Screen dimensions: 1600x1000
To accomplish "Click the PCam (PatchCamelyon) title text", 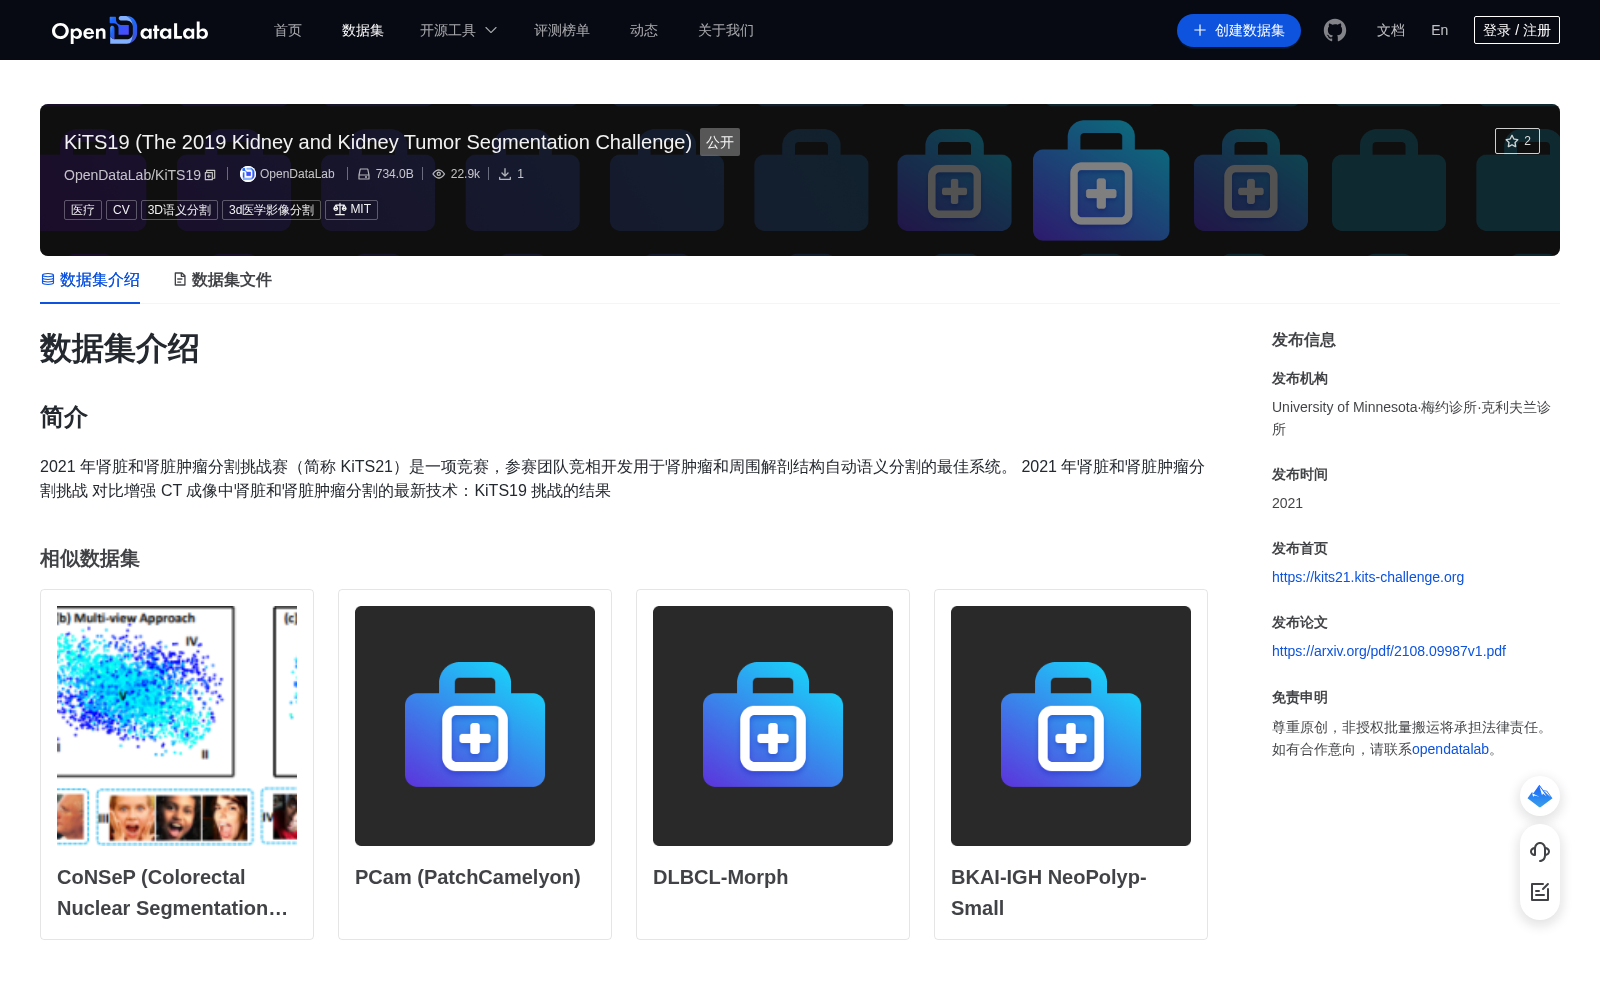I will tap(468, 877).
